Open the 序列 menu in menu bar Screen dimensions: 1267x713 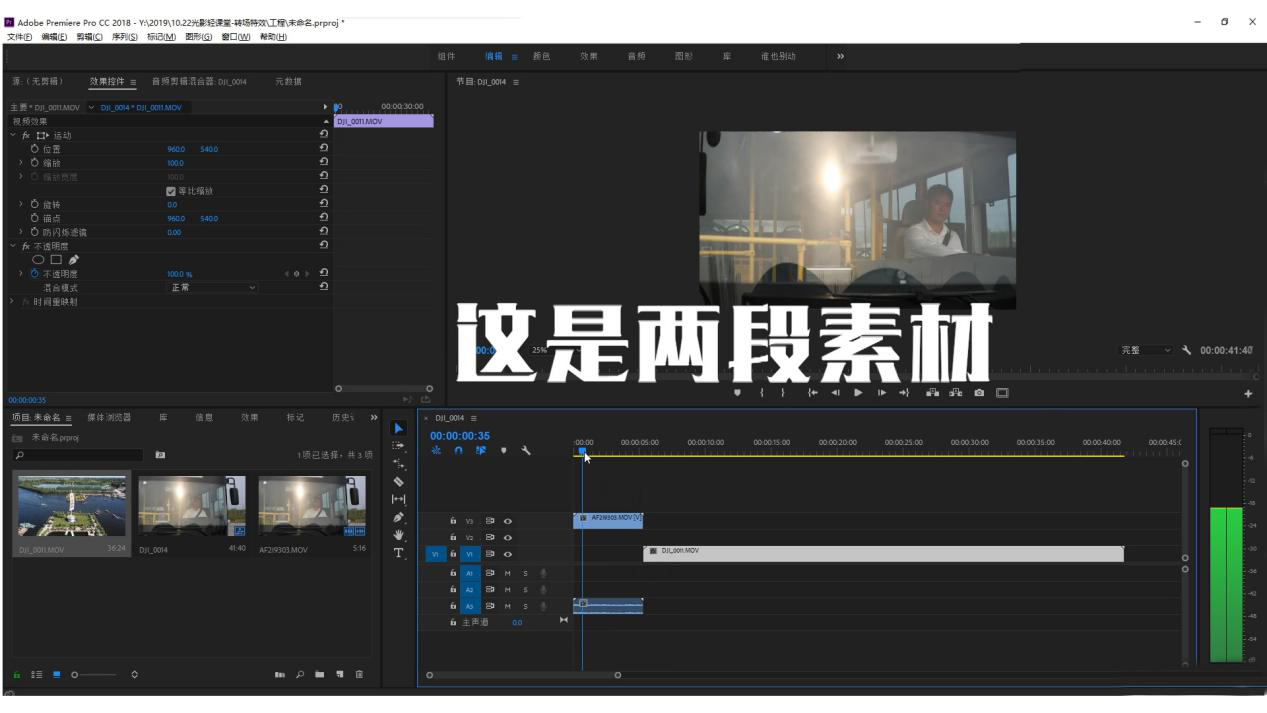click(x=123, y=37)
